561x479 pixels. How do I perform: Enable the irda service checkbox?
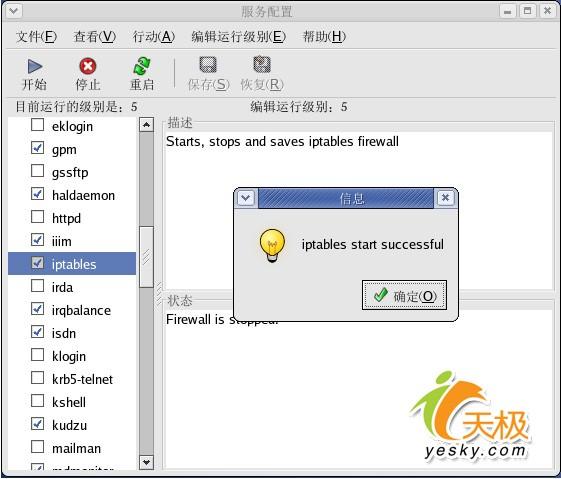coord(38,286)
